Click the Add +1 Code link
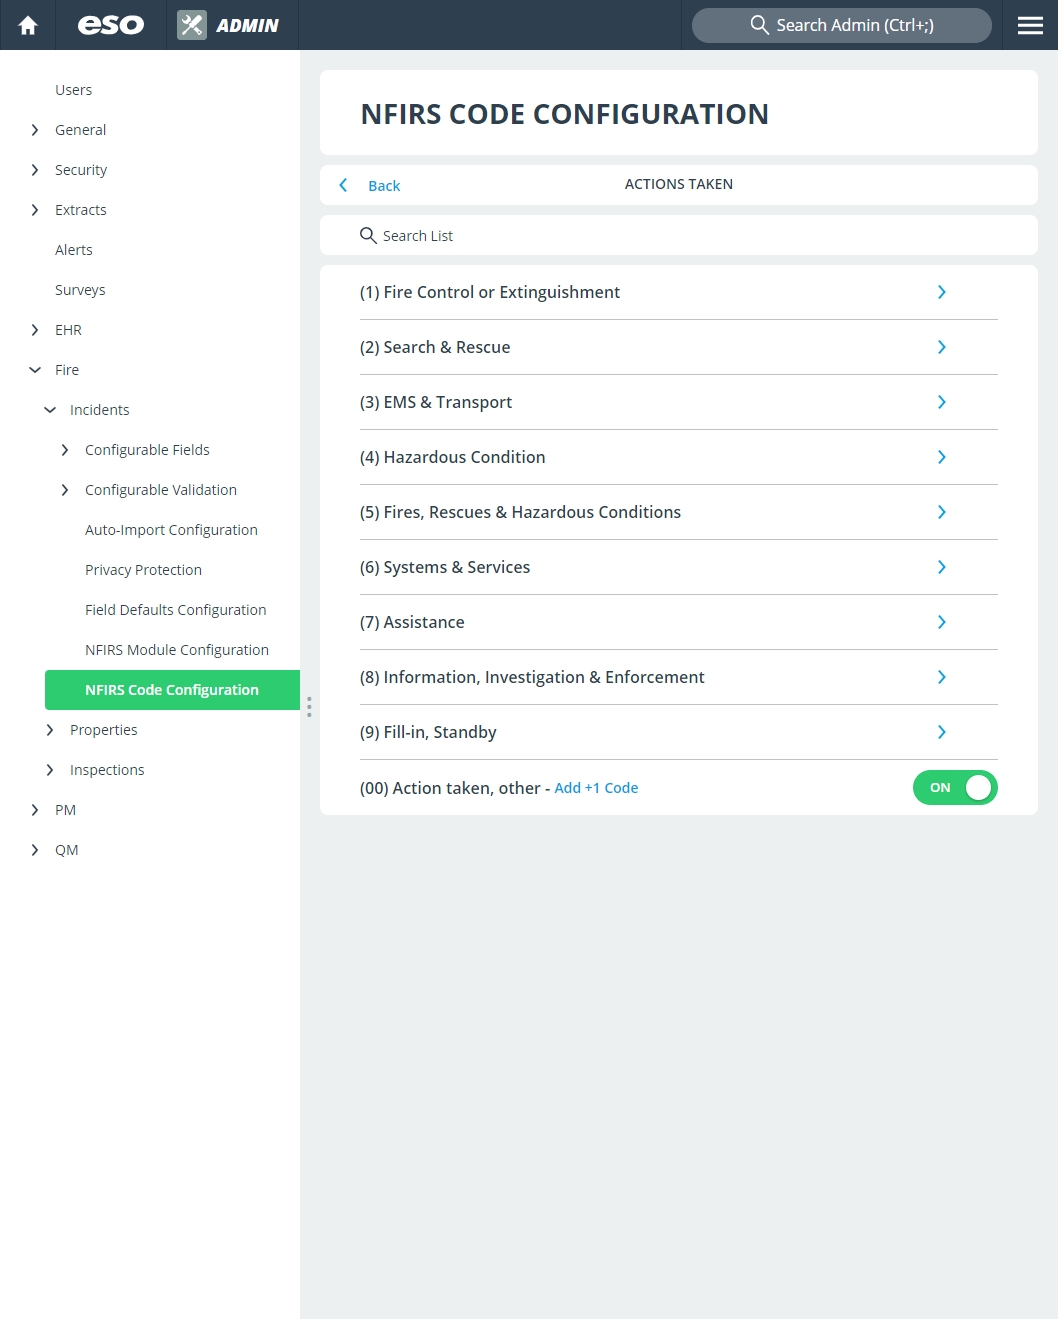Screen dimensions: 1058x1319 coord(596,788)
